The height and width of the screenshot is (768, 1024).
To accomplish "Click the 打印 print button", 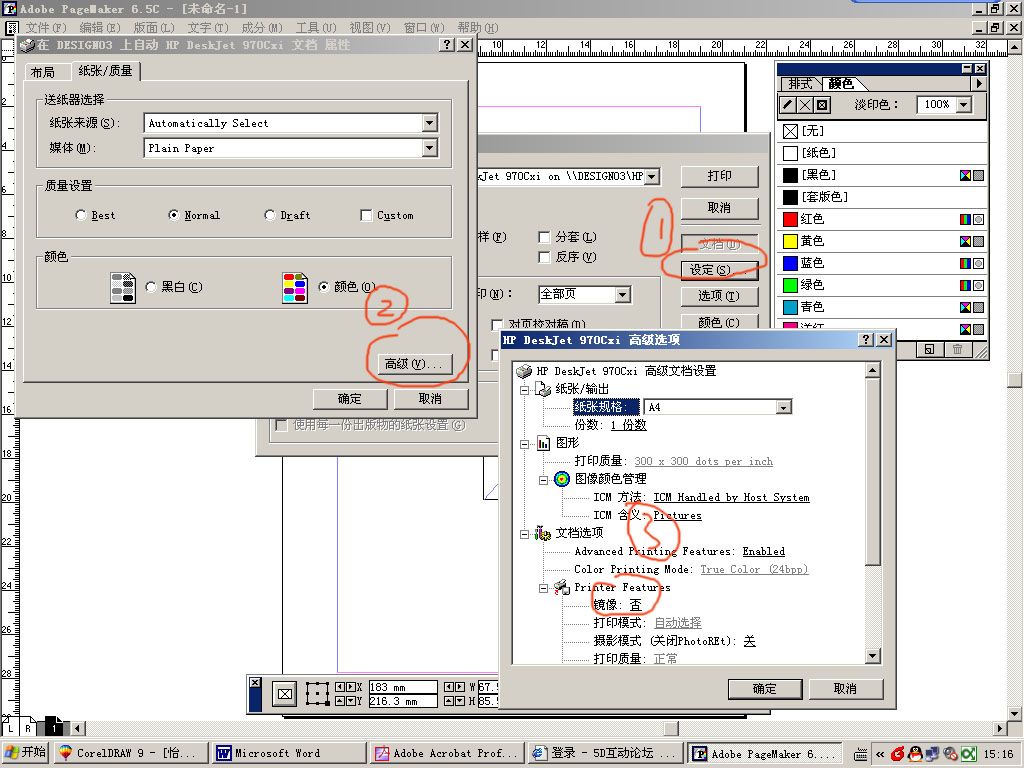I will pyautogui.click(x=720, y=176).
